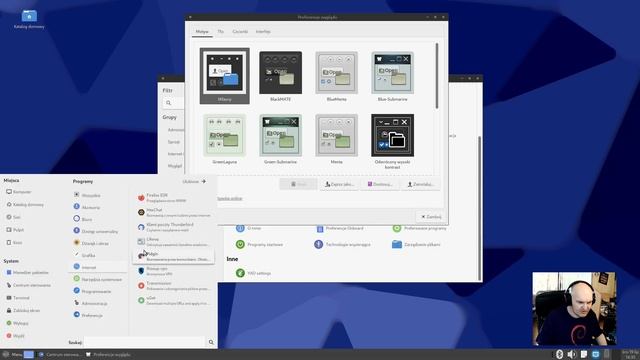The width and height of the screenshot is (640, 360).
Task: Click the volume speaker tray icon
Action: [x=571, y=354]
